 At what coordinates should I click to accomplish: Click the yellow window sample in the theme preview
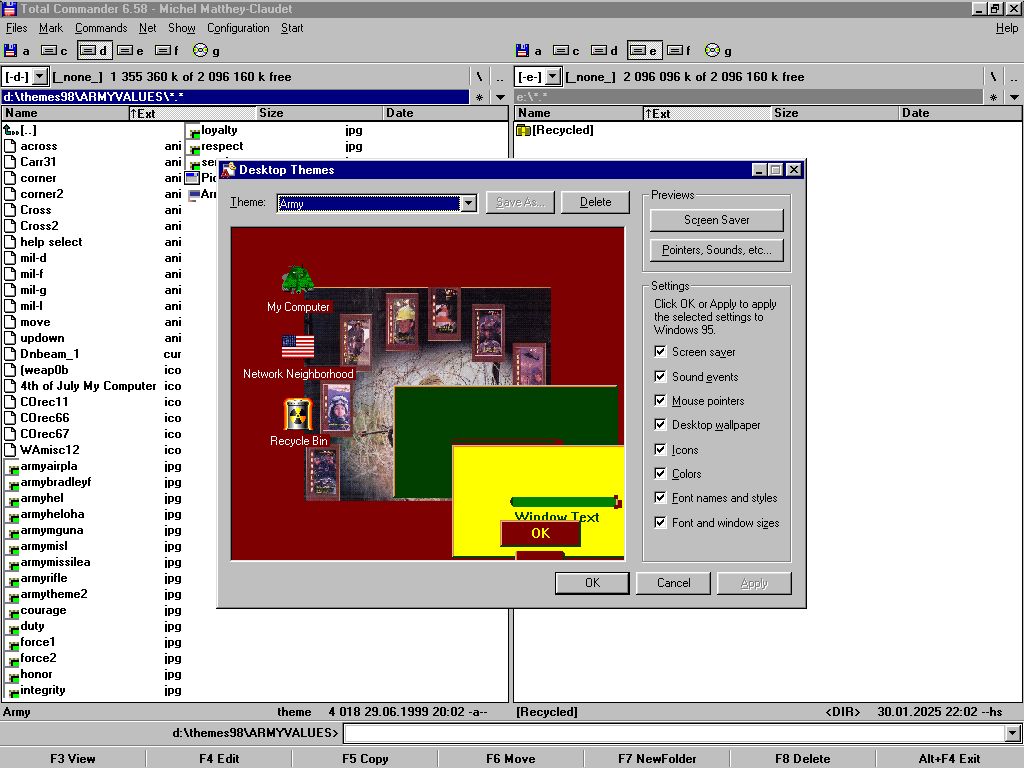coord(540,475)
